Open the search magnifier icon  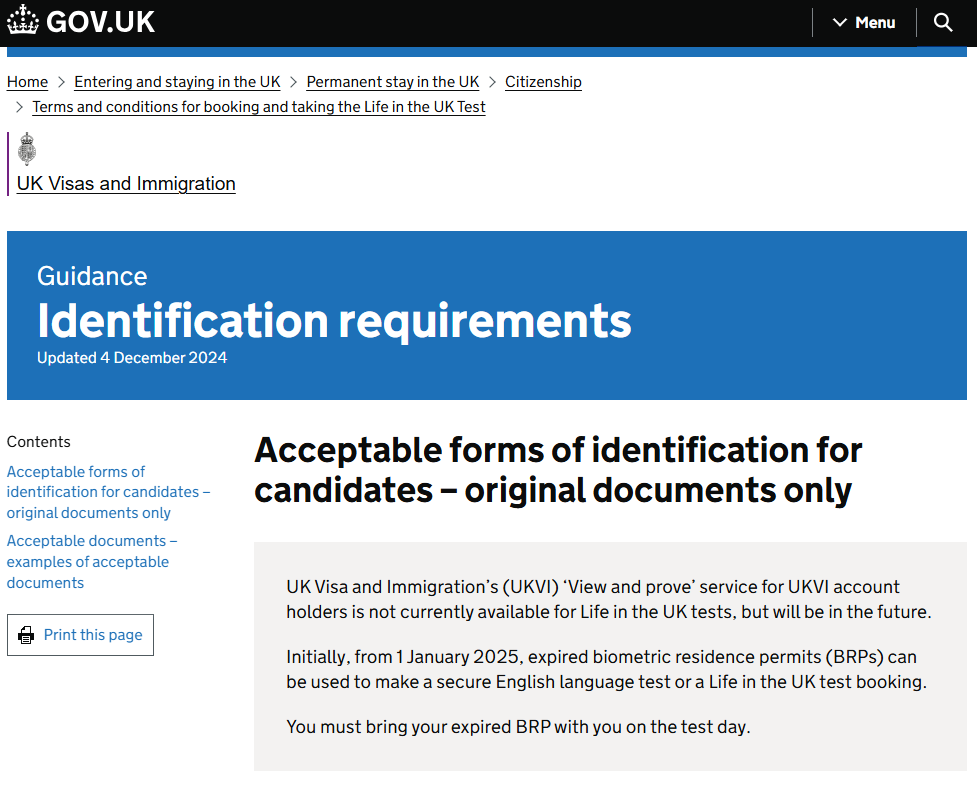pos(943,22)
